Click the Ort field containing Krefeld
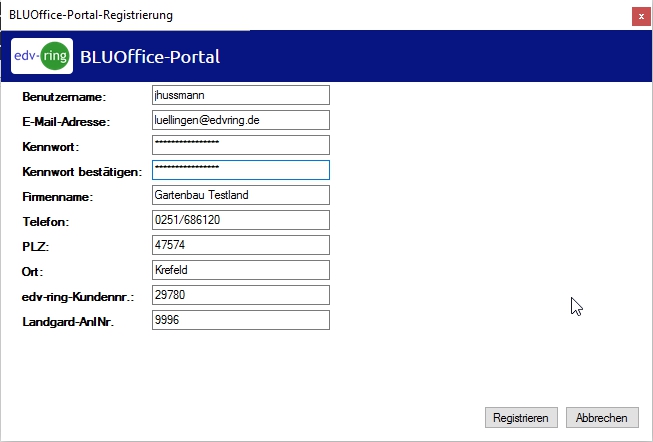Image resolution: width=653 pixels, height=442 pixels. pos(240,270)
